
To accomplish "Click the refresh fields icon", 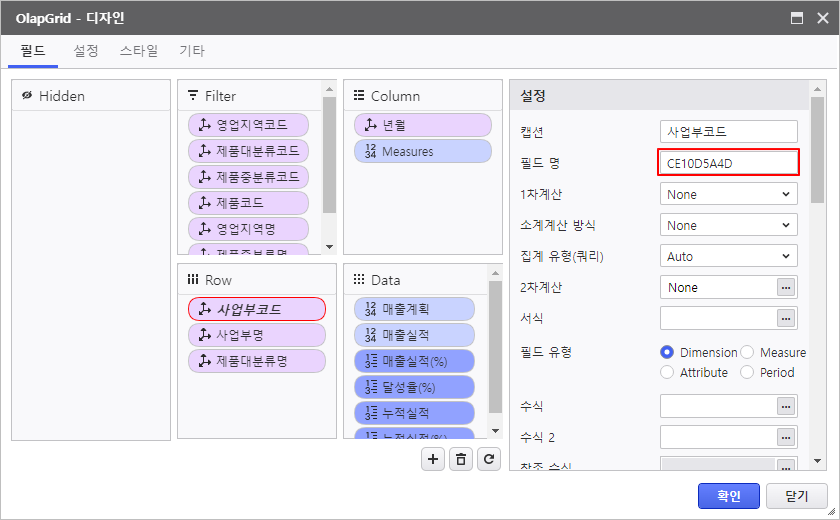I will pos(488,459).
